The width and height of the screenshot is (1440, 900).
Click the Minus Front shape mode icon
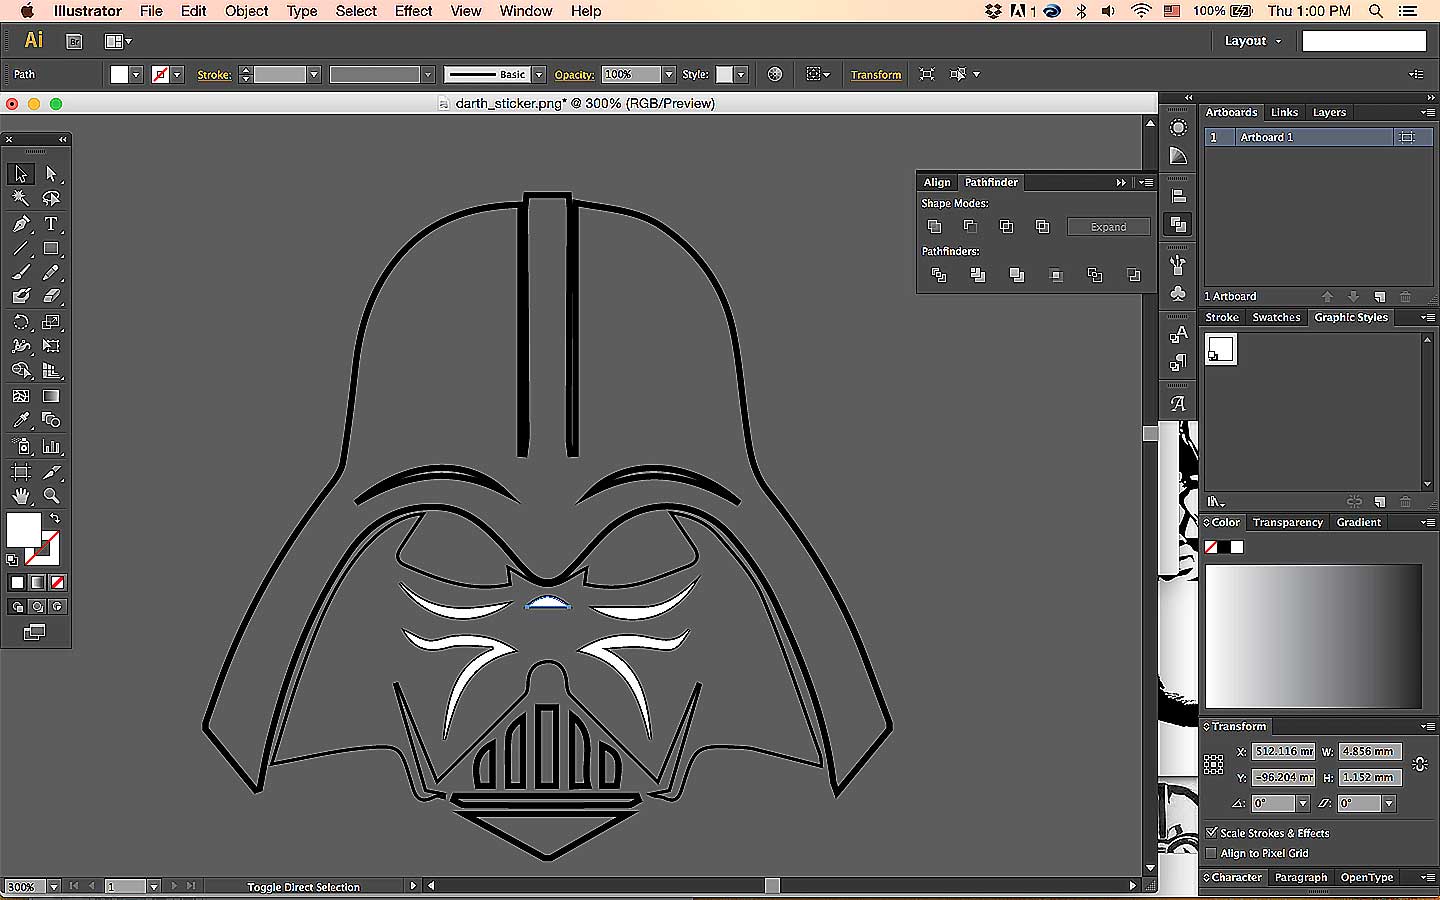coord(970,227)
